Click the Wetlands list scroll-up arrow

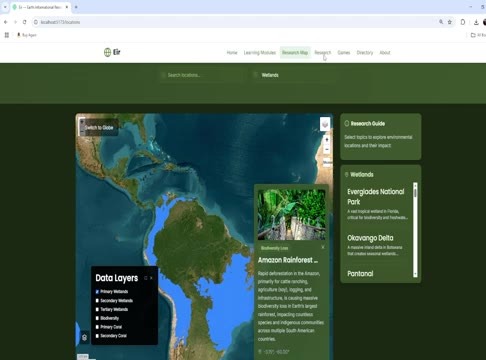click(x=415, y=185)
